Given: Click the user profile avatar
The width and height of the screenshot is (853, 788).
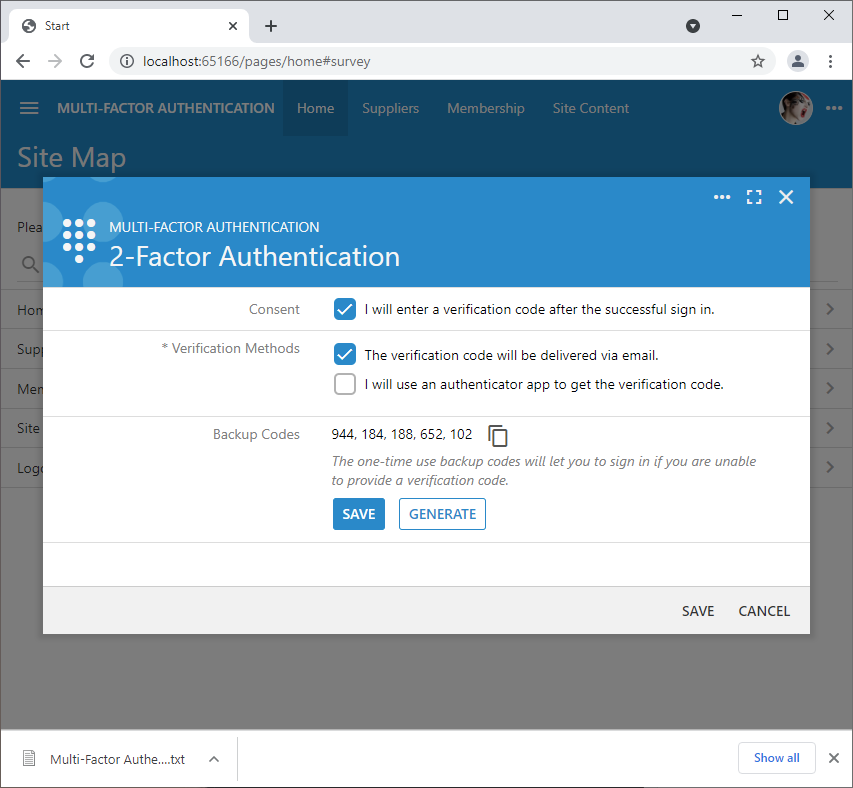Looking at the screenshot, I should pyautogui.click(x=795, y=108).
